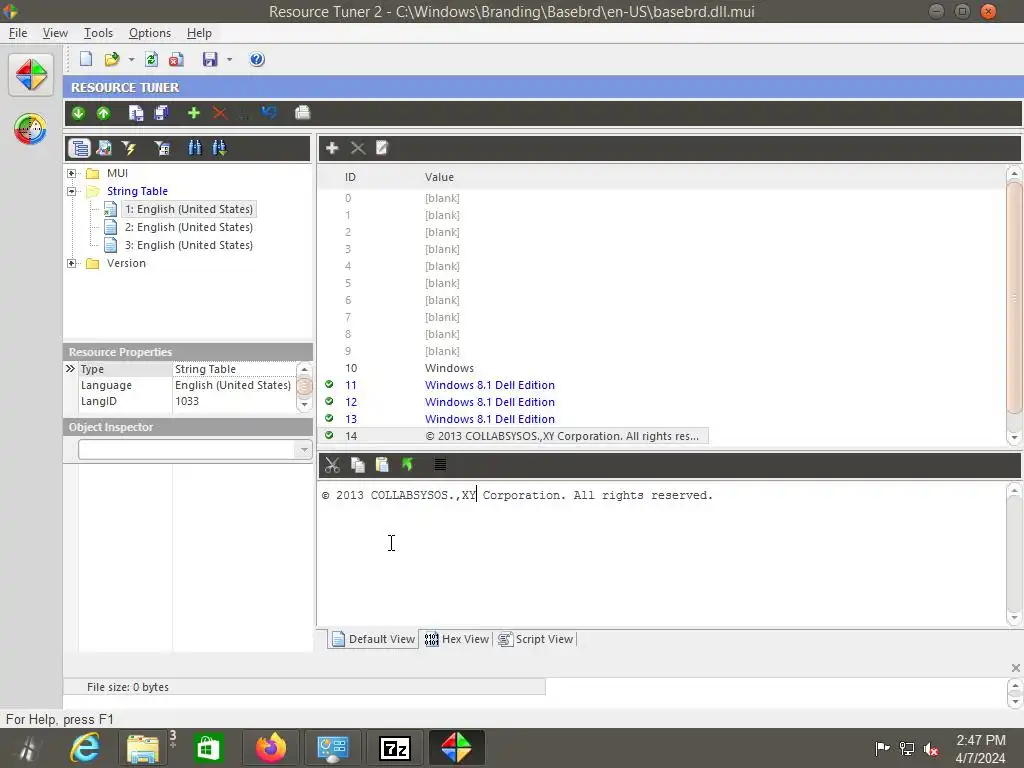Collapse the String Table folder
The width and height of the screenshot is (1024, 768).
72,191
